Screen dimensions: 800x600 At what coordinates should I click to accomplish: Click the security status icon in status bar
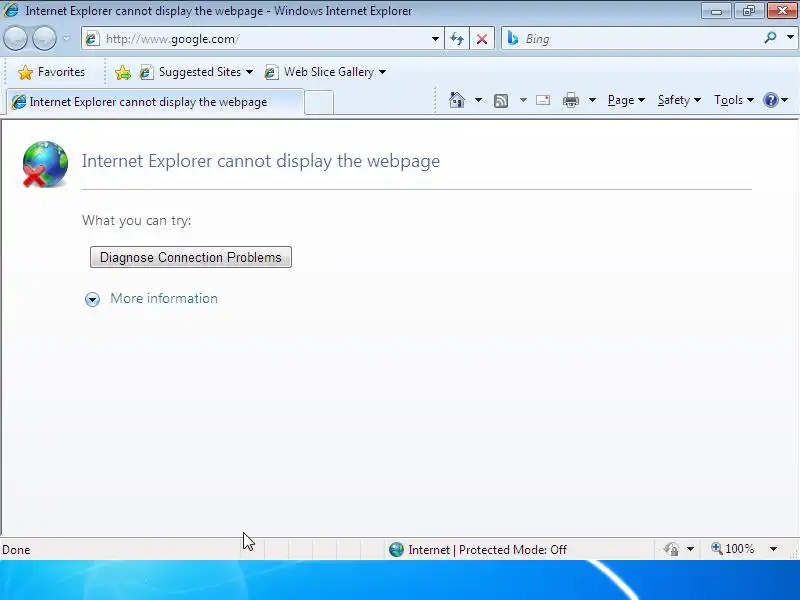[x=671, y=549]
